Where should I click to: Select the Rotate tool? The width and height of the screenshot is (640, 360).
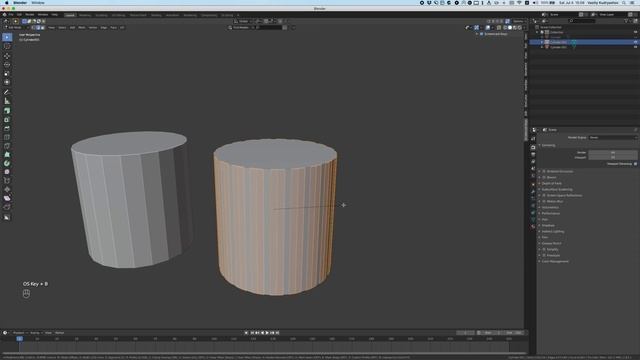(x=7, y=64)
